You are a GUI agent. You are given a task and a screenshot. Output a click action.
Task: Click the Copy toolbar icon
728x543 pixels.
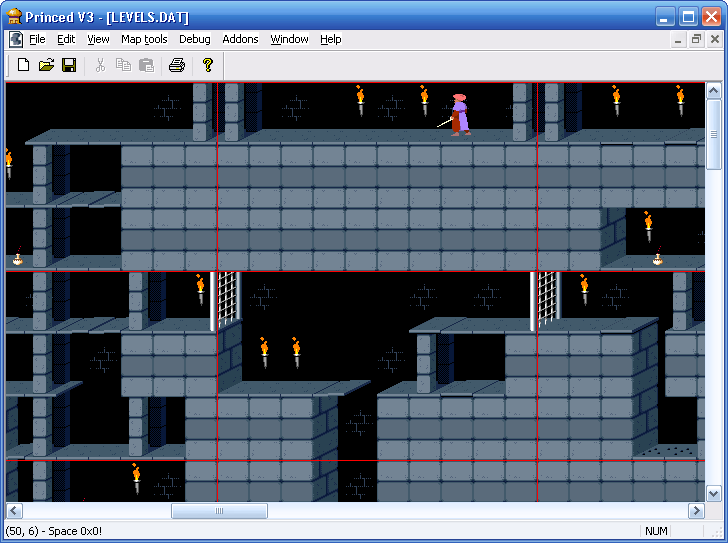pyautogui.click(x=123, y=65)
